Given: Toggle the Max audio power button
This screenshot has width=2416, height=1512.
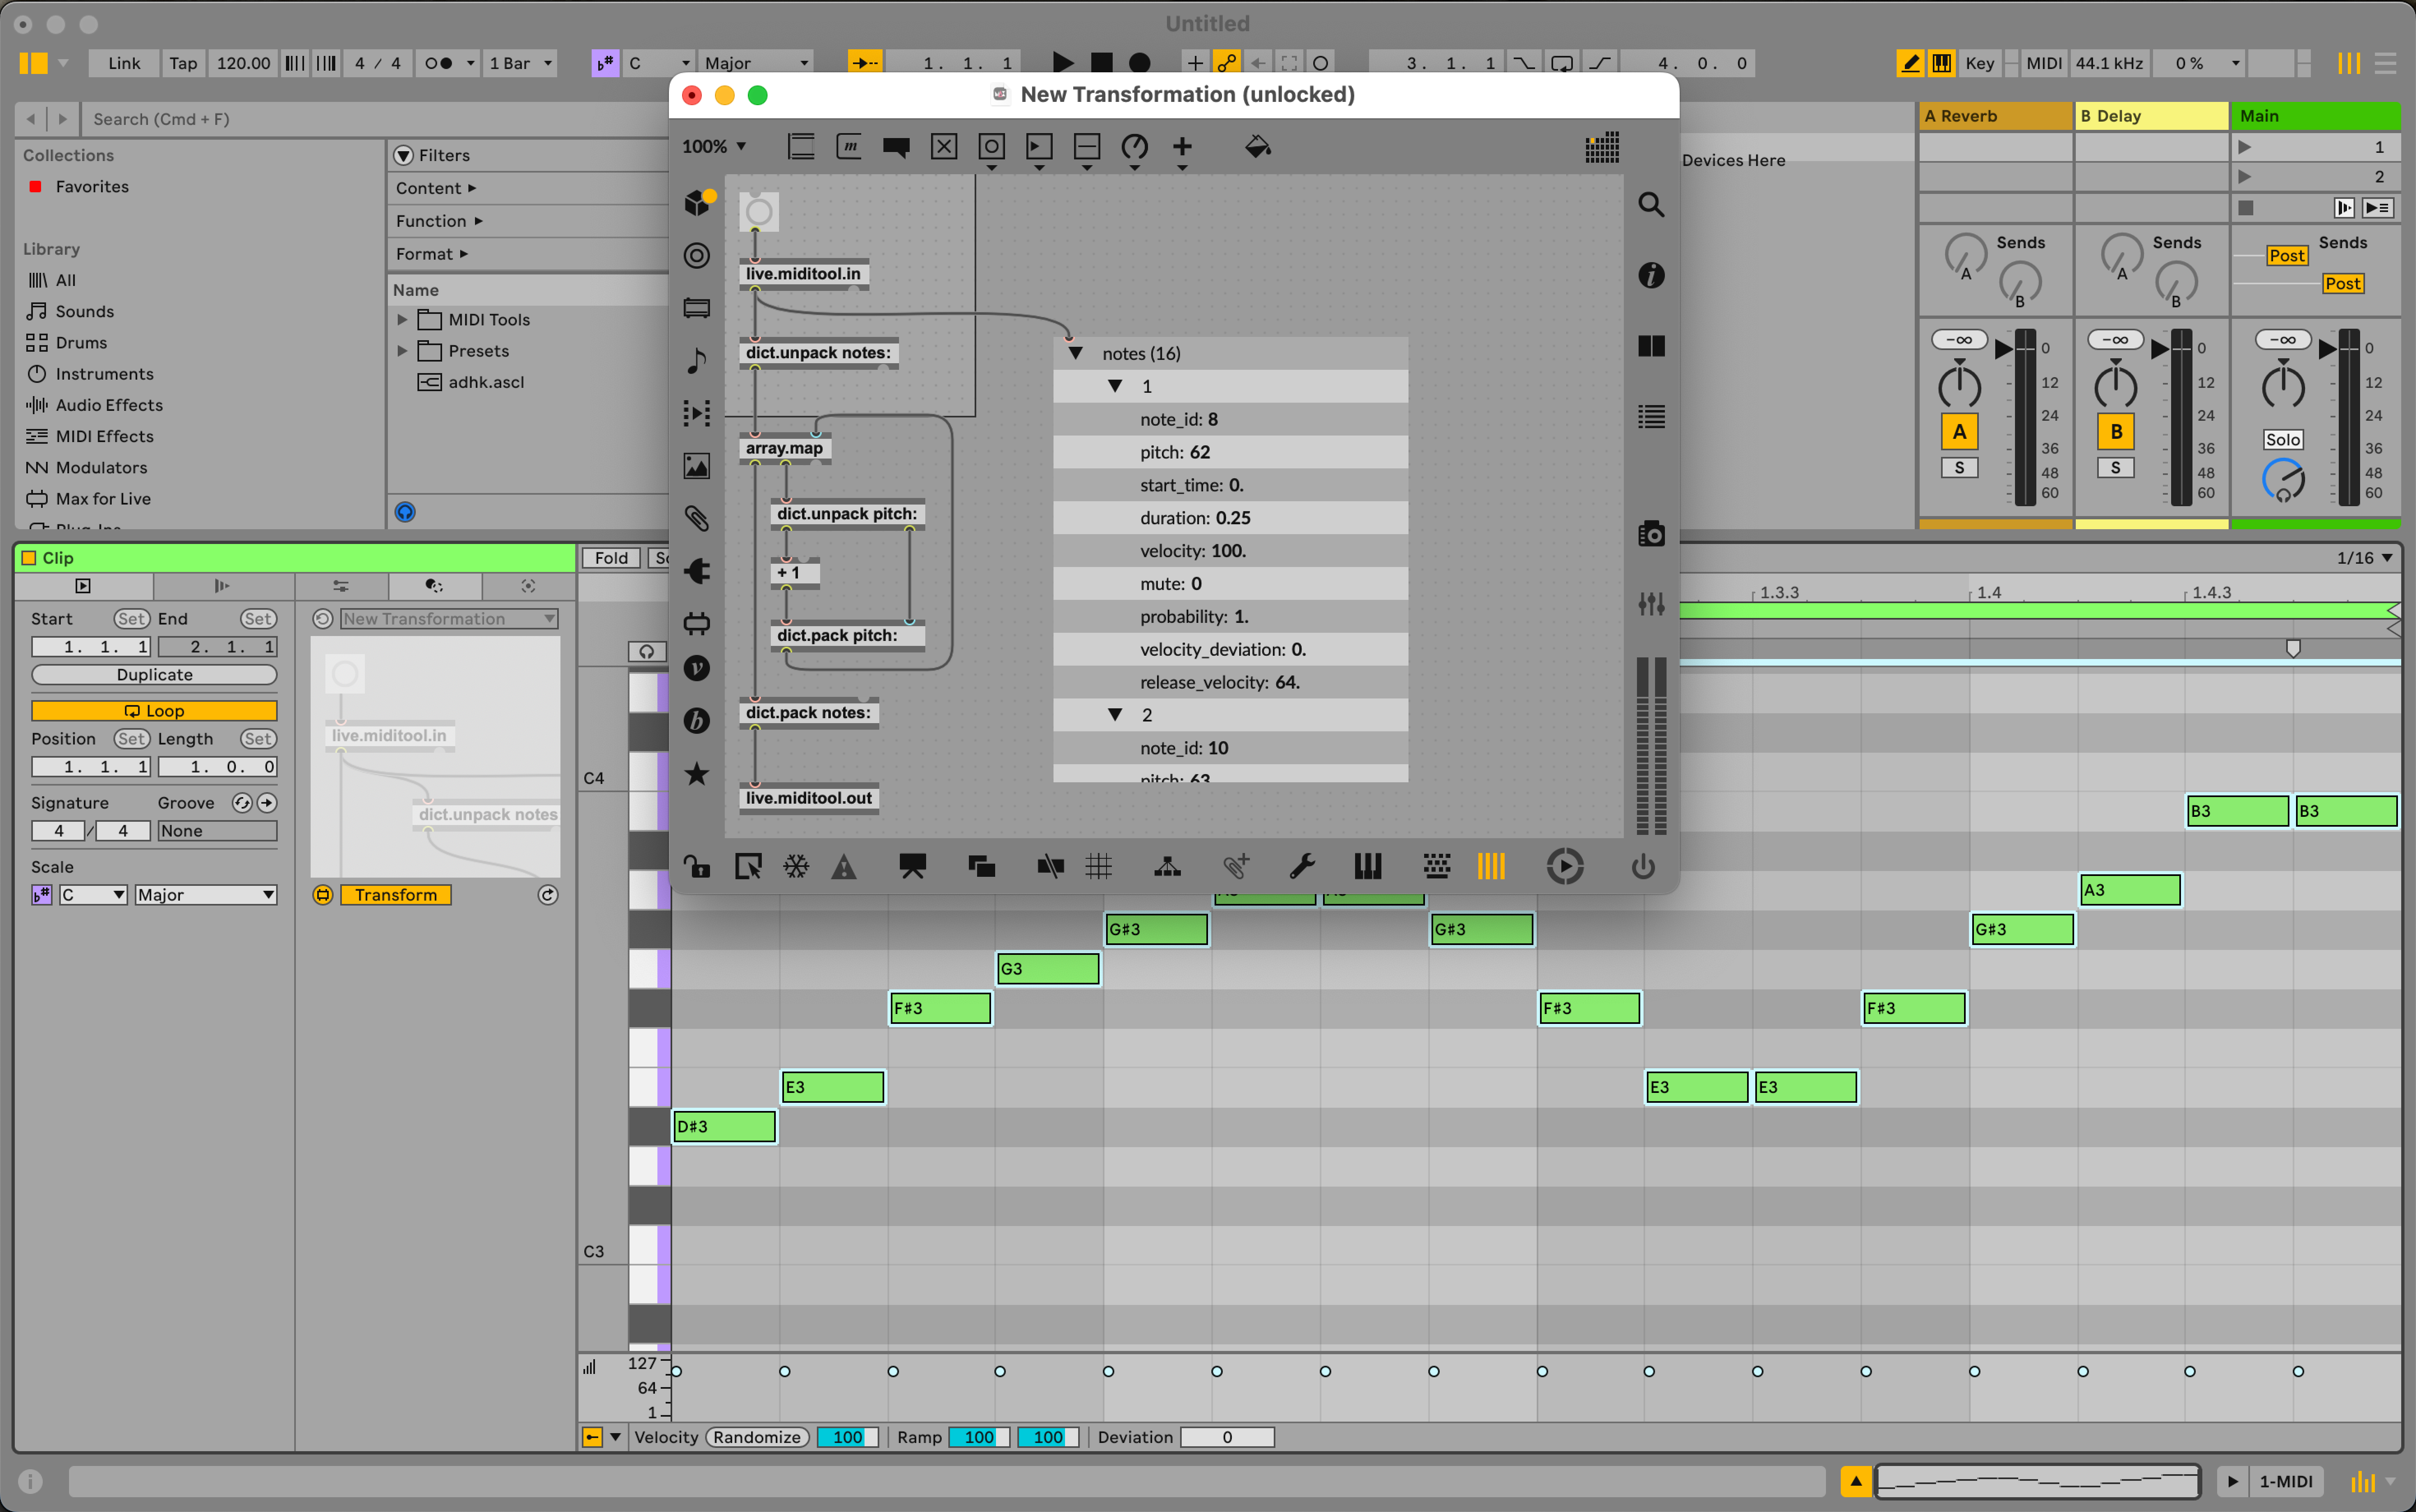Looking at the screenshot, I should coord(1643,866).
